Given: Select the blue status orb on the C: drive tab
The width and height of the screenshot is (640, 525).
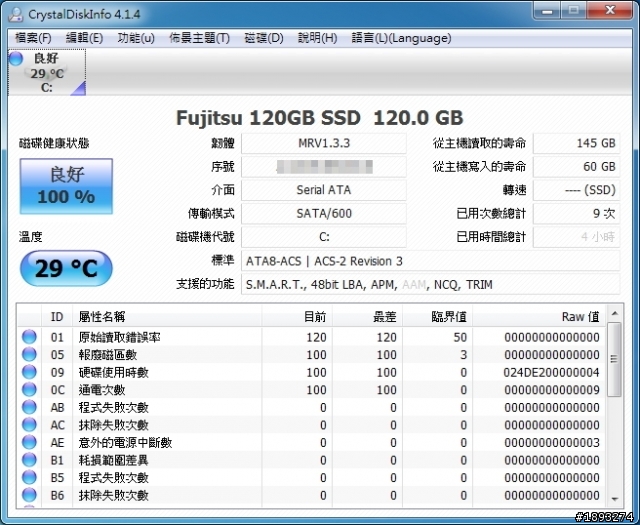Looking at the screenshot, I should (16, 58).
